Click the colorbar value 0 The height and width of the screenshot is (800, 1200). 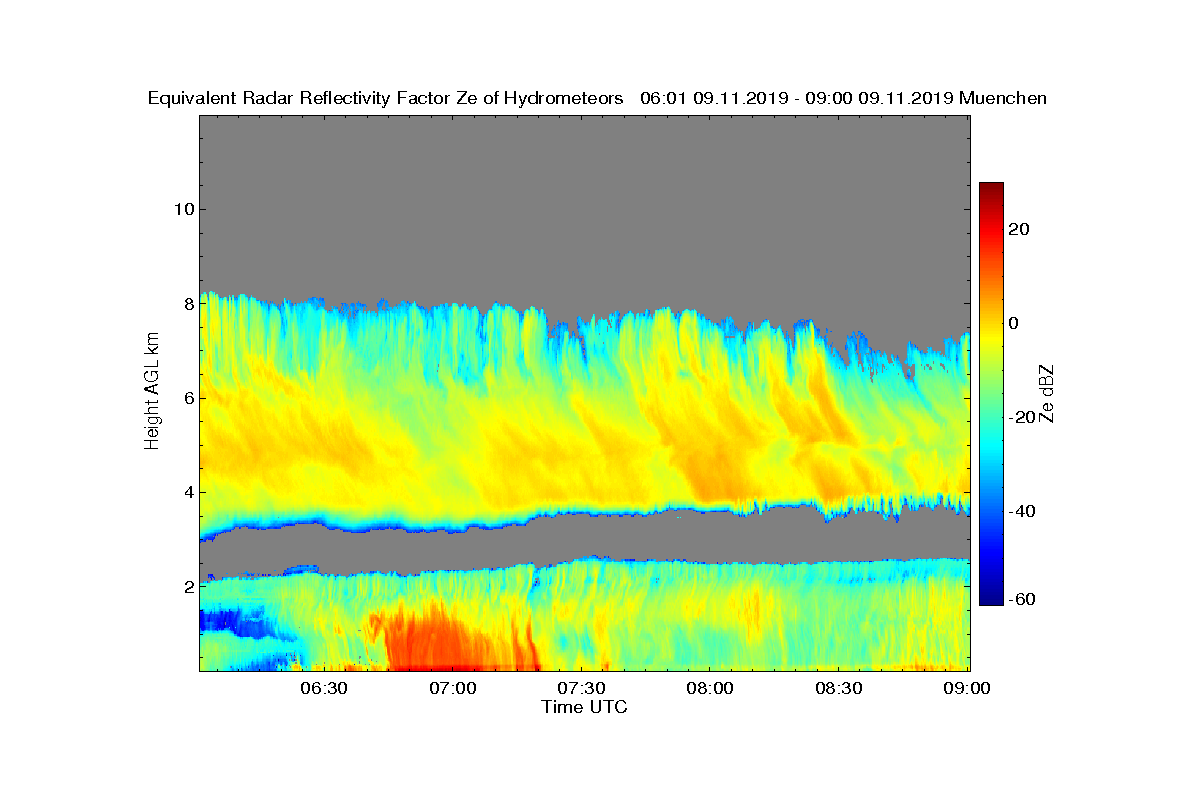coord(1015,323)
